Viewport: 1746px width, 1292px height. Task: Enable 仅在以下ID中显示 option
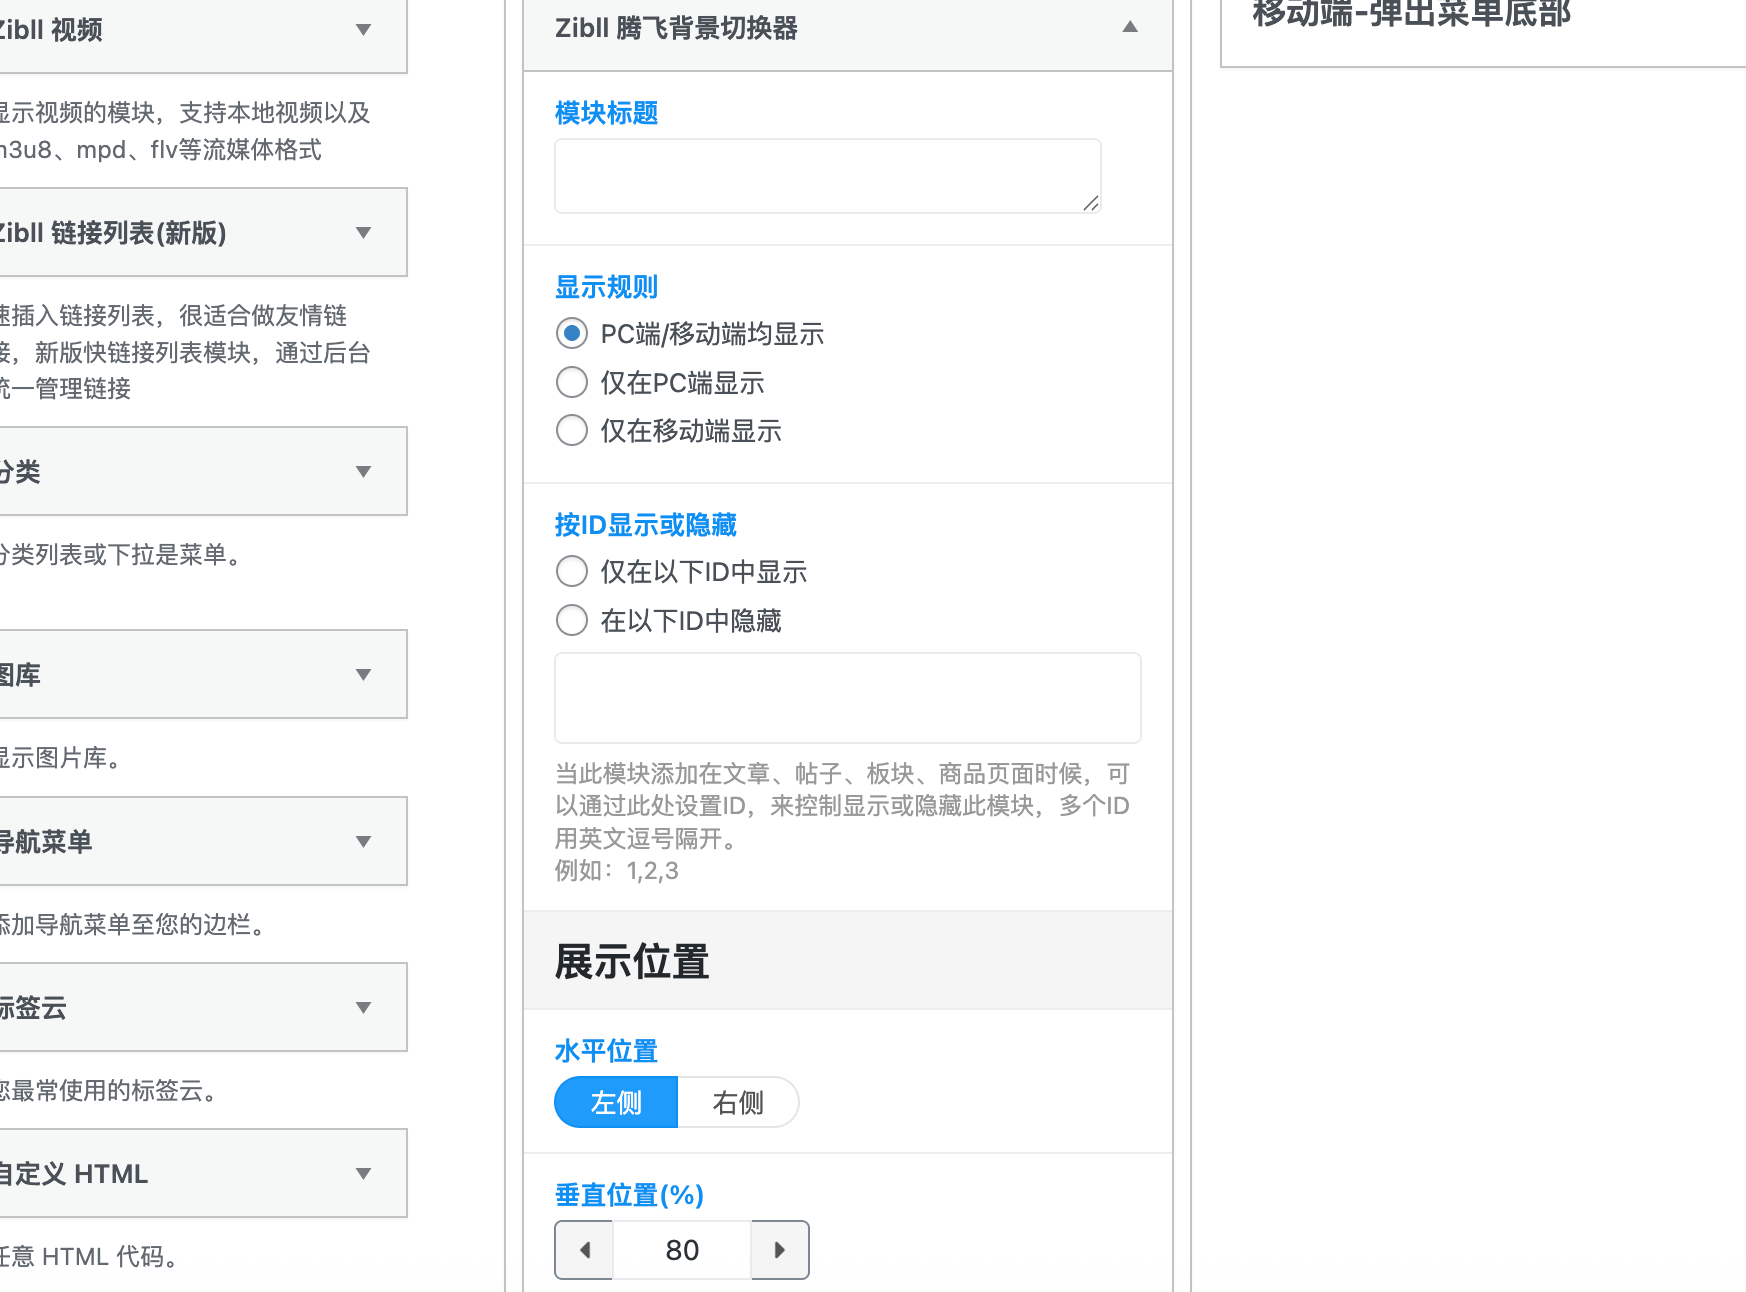tap(571, 571)
